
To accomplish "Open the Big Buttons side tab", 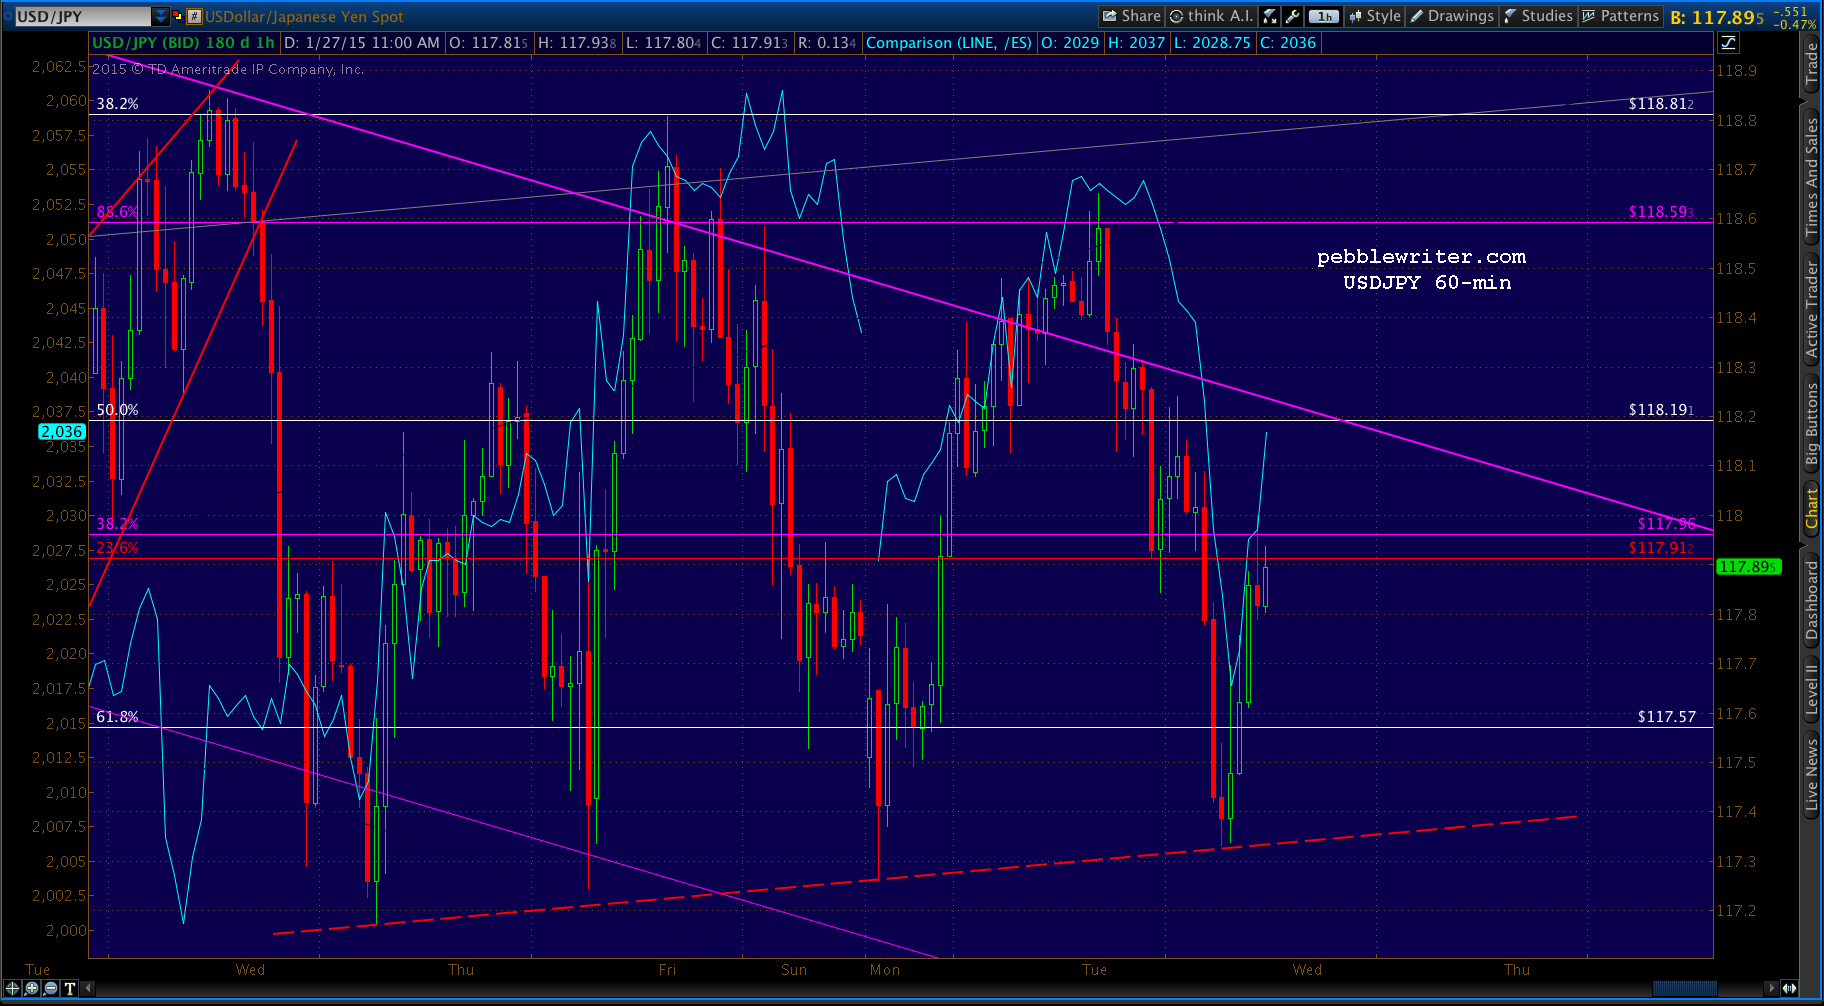I will pos(1811,424).
